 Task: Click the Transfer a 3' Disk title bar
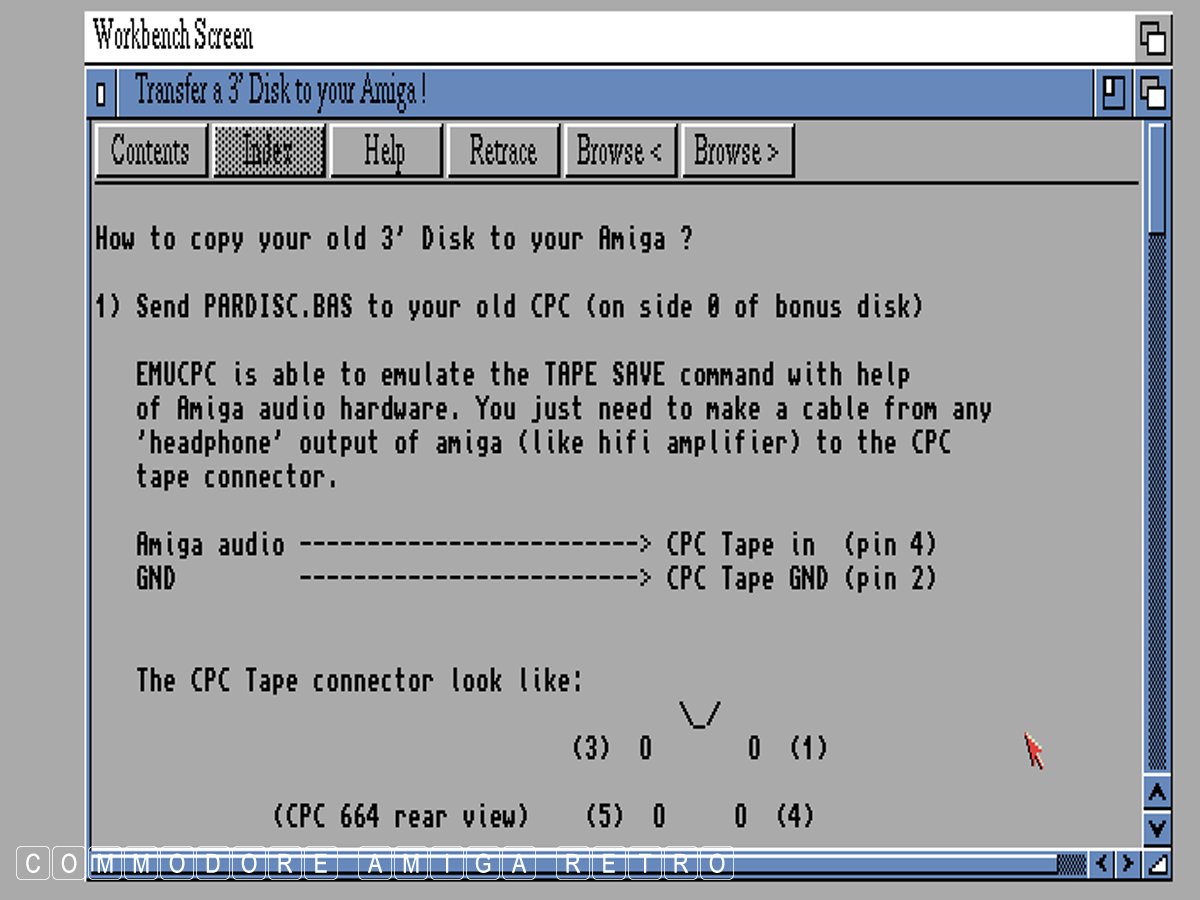click(600, 93)
